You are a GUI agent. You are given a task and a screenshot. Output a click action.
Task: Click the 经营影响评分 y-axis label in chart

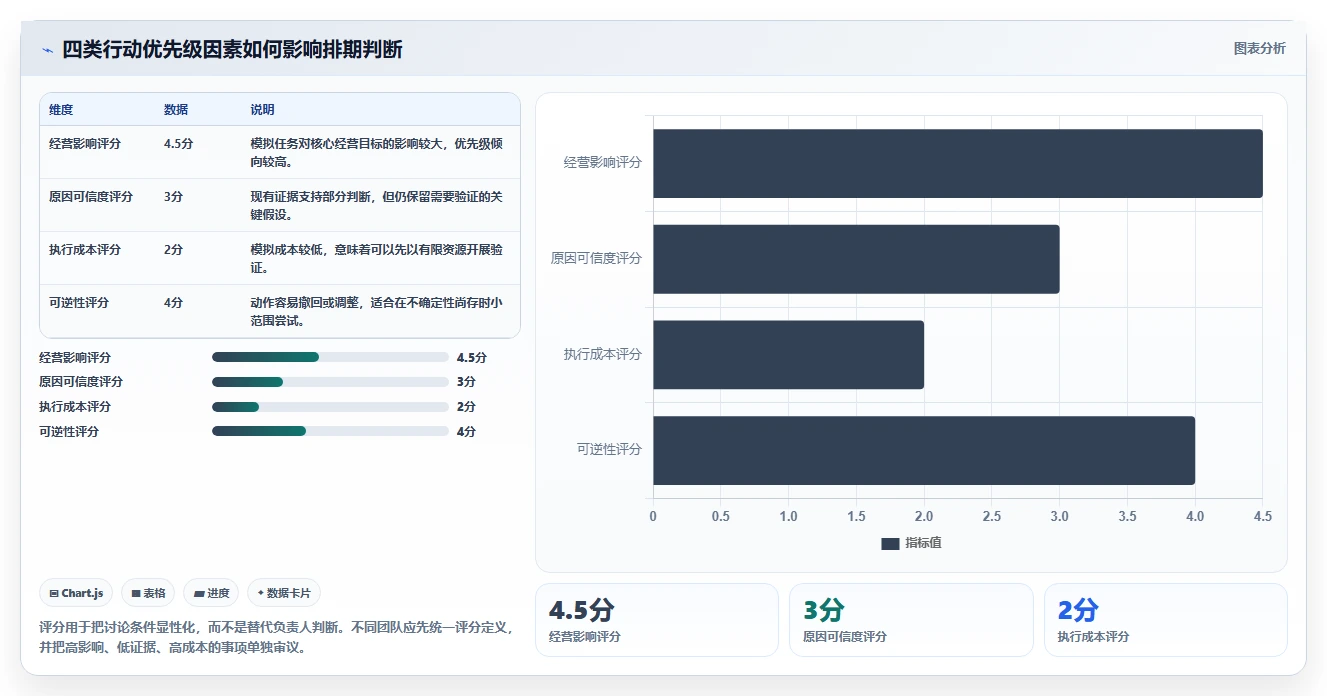click(x=603, y=162)
